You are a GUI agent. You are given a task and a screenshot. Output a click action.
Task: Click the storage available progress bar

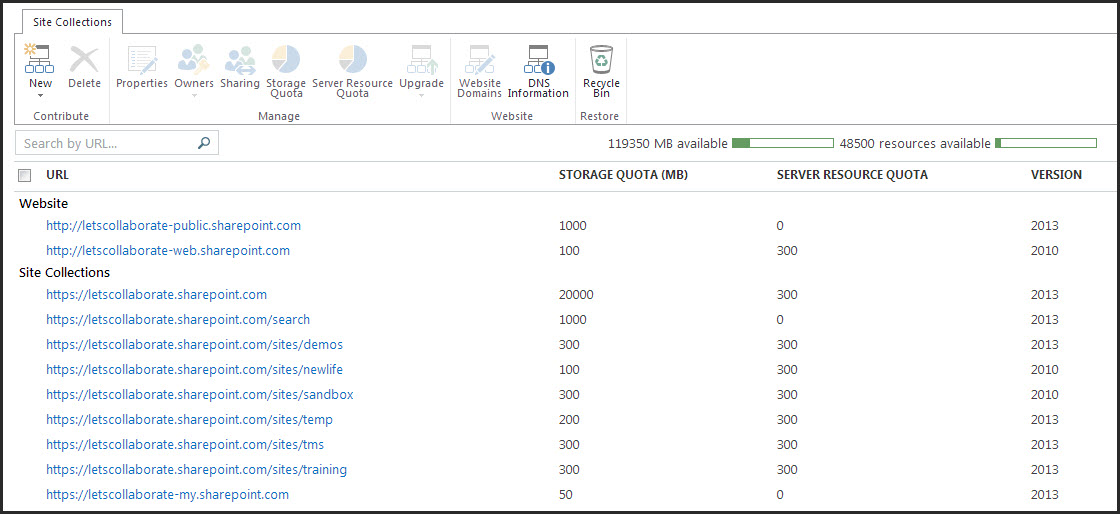[x=782, y=144]
